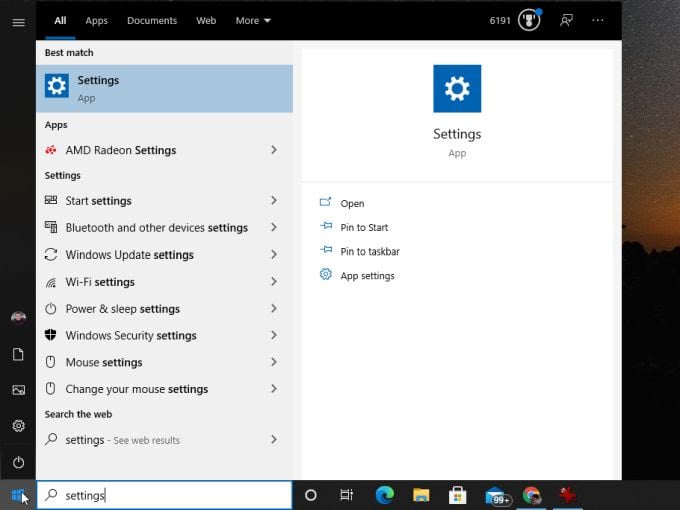The image size is (680, 510).
Task: Switch to the Apps search tab
Action: (x=96, y=20)
